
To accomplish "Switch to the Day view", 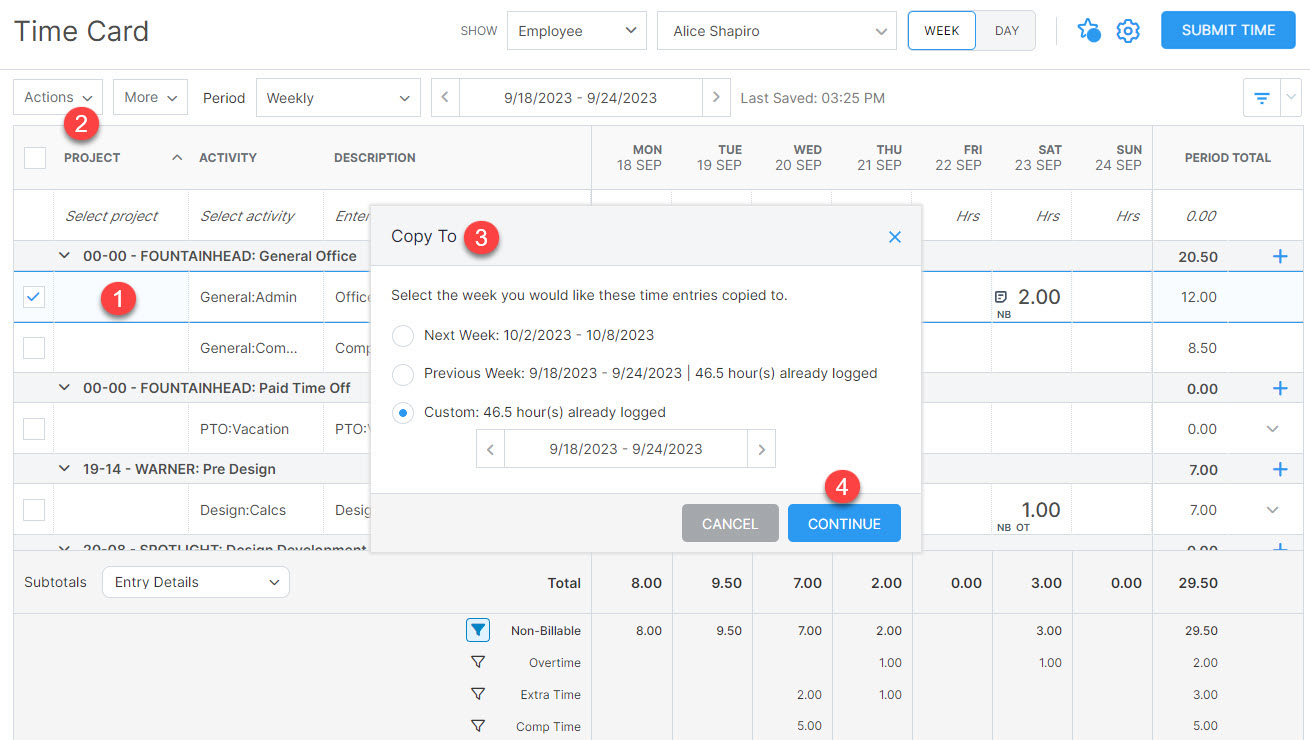I will tap(1005, 31).
